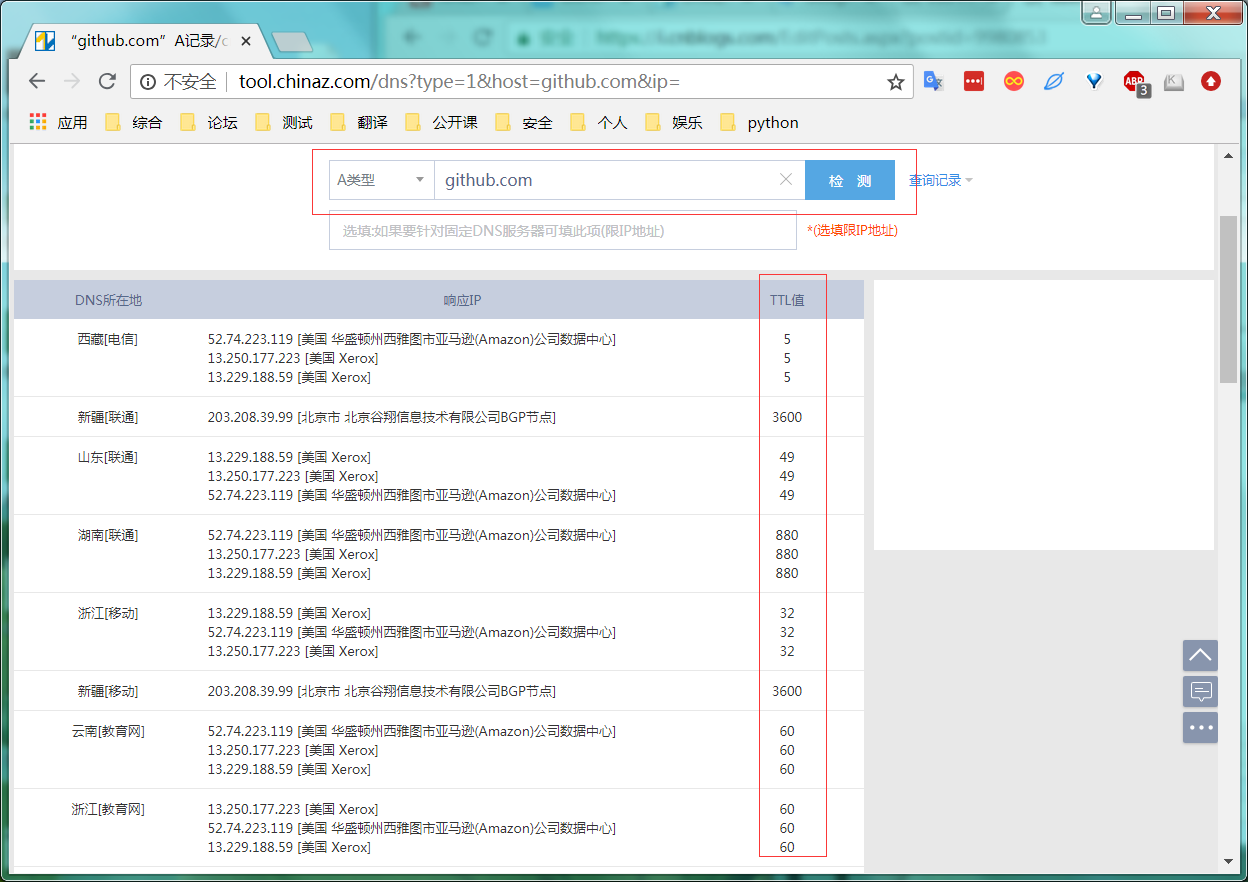Click the DNS所在地 column header
The width and height of the screenshot is (1248, 882).
(108, 300)
